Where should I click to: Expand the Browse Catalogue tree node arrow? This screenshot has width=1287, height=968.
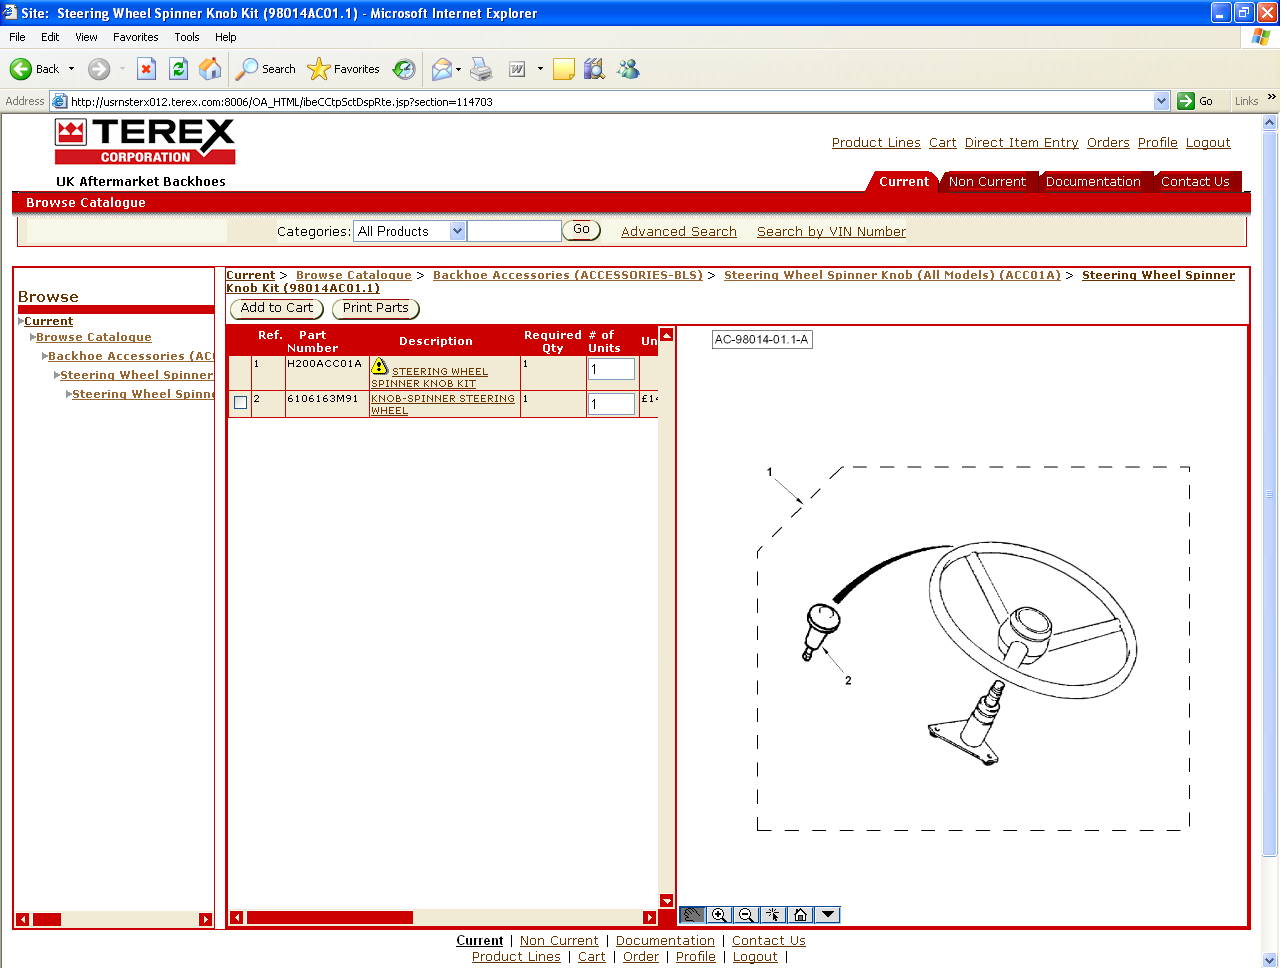point(33,338)
